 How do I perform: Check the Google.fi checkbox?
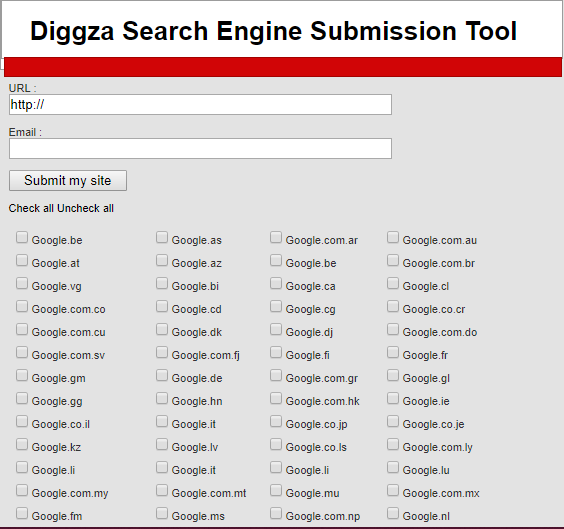pos(276,352)
